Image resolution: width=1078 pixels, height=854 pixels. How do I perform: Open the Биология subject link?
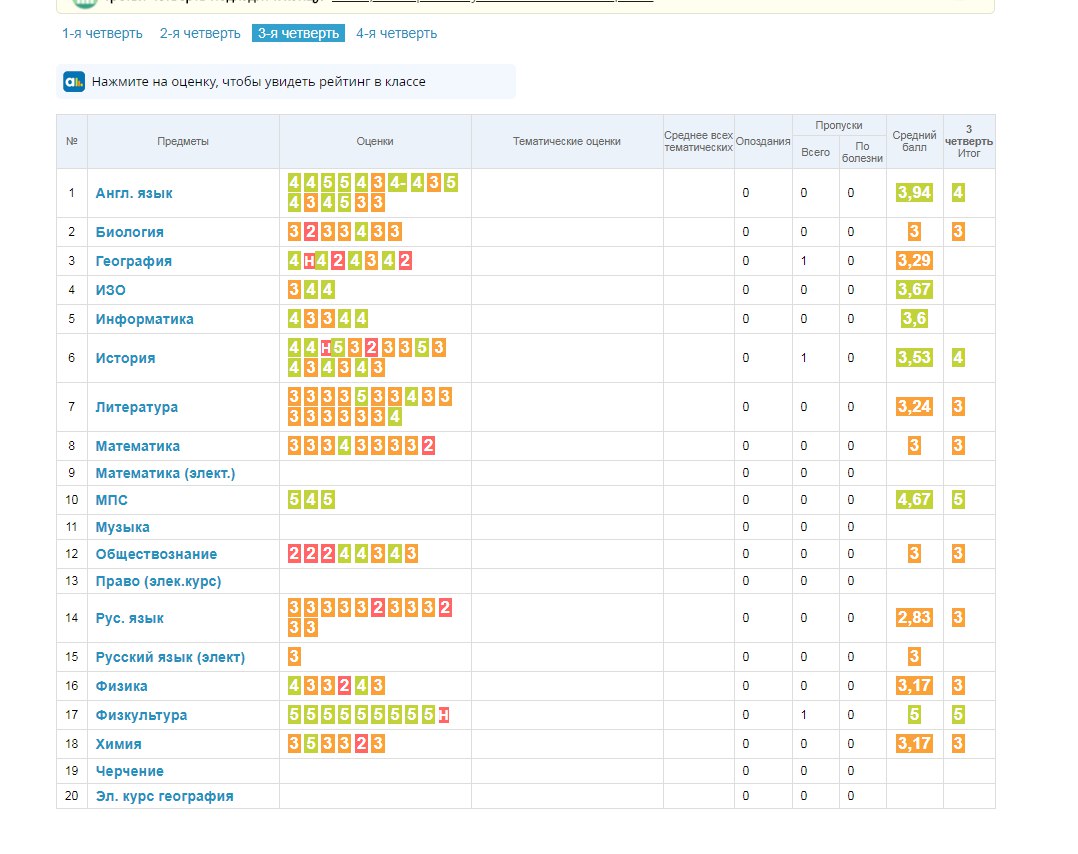point(129,232)
